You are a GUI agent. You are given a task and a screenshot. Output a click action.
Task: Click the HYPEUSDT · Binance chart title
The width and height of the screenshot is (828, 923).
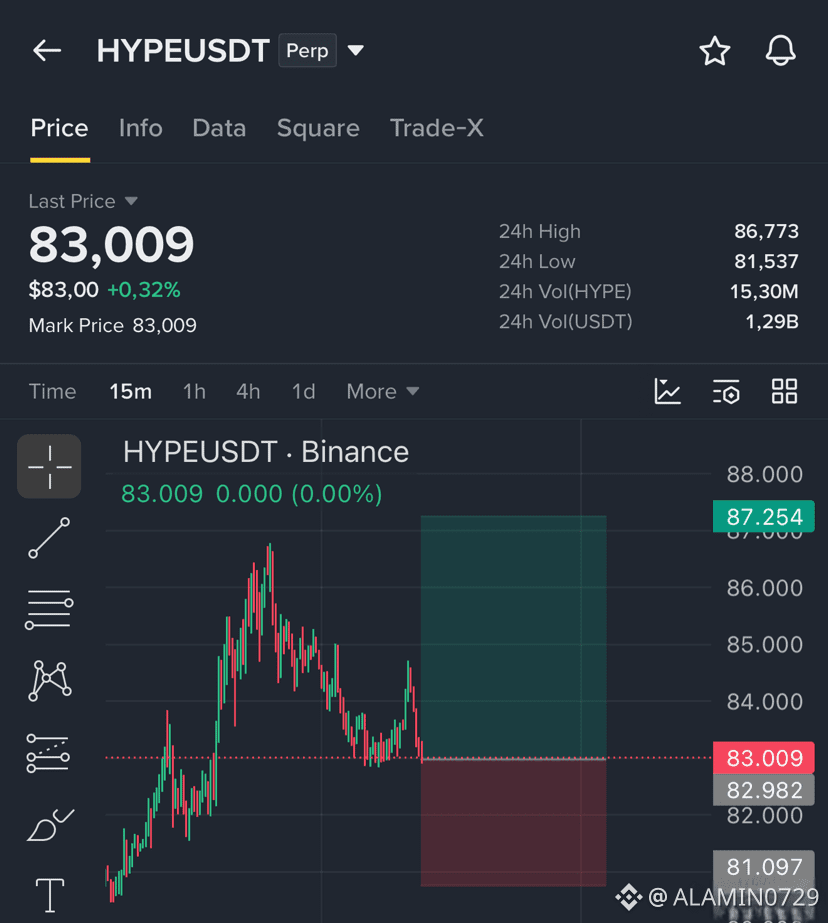[266, 452]
